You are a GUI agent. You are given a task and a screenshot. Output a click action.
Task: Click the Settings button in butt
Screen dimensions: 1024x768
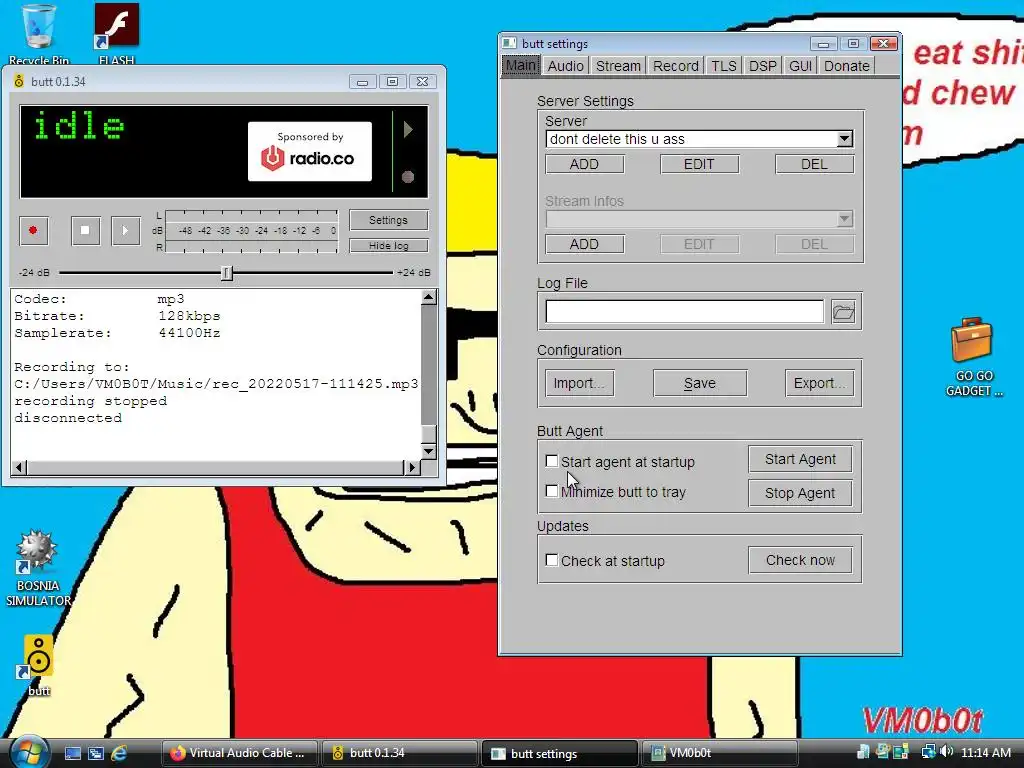click(389, 220)
